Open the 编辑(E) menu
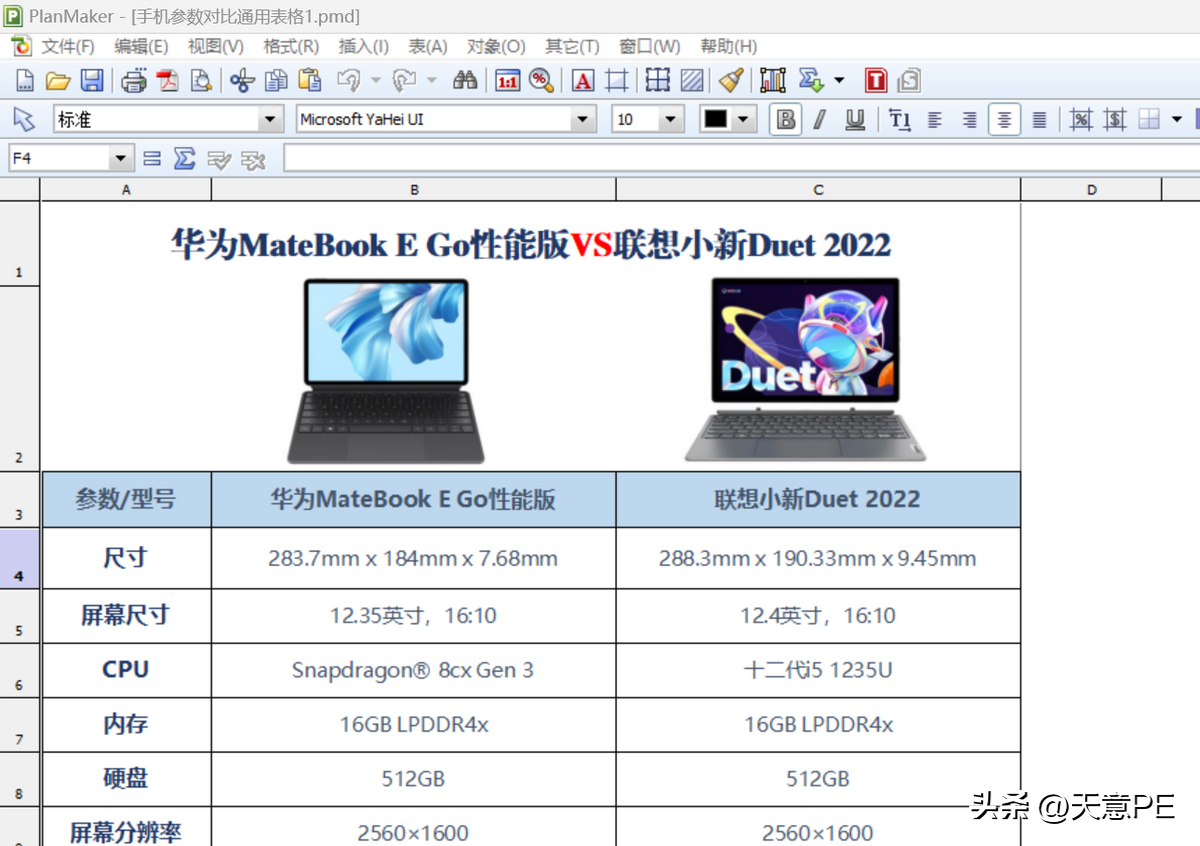The height and width of the screenshot is (846, 1200). pos(141,46)
